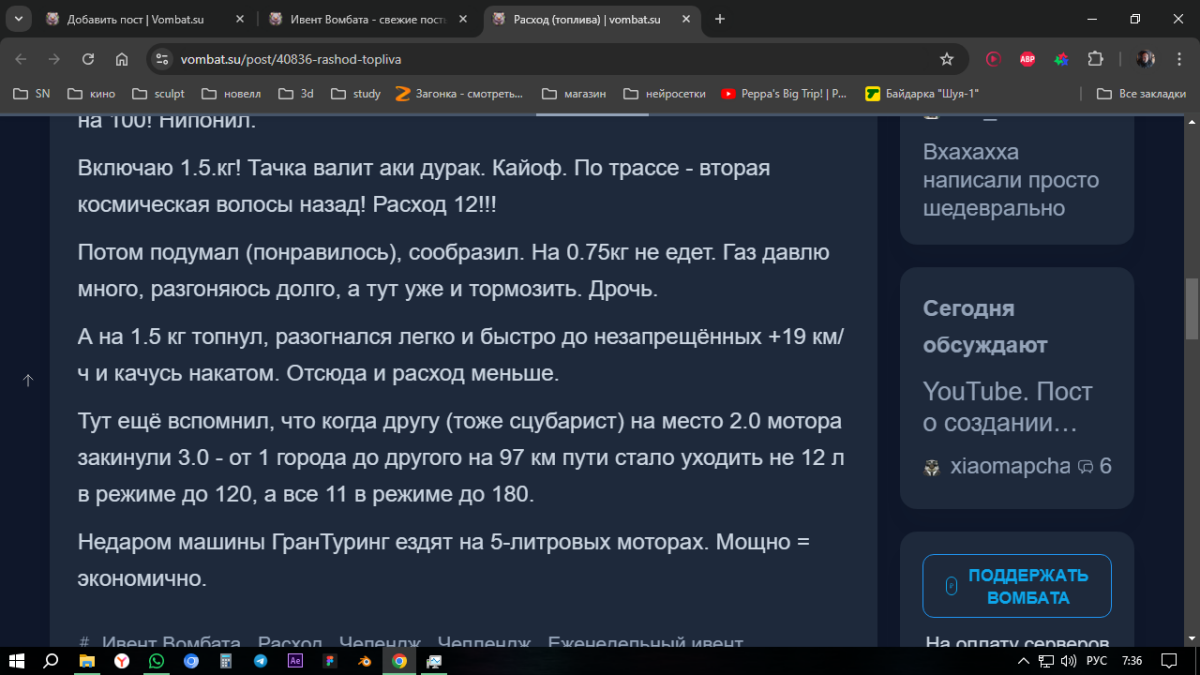The image size is (1200, 675).
Task: View site information icon in address bar
Action: click(x=163, y=59)
